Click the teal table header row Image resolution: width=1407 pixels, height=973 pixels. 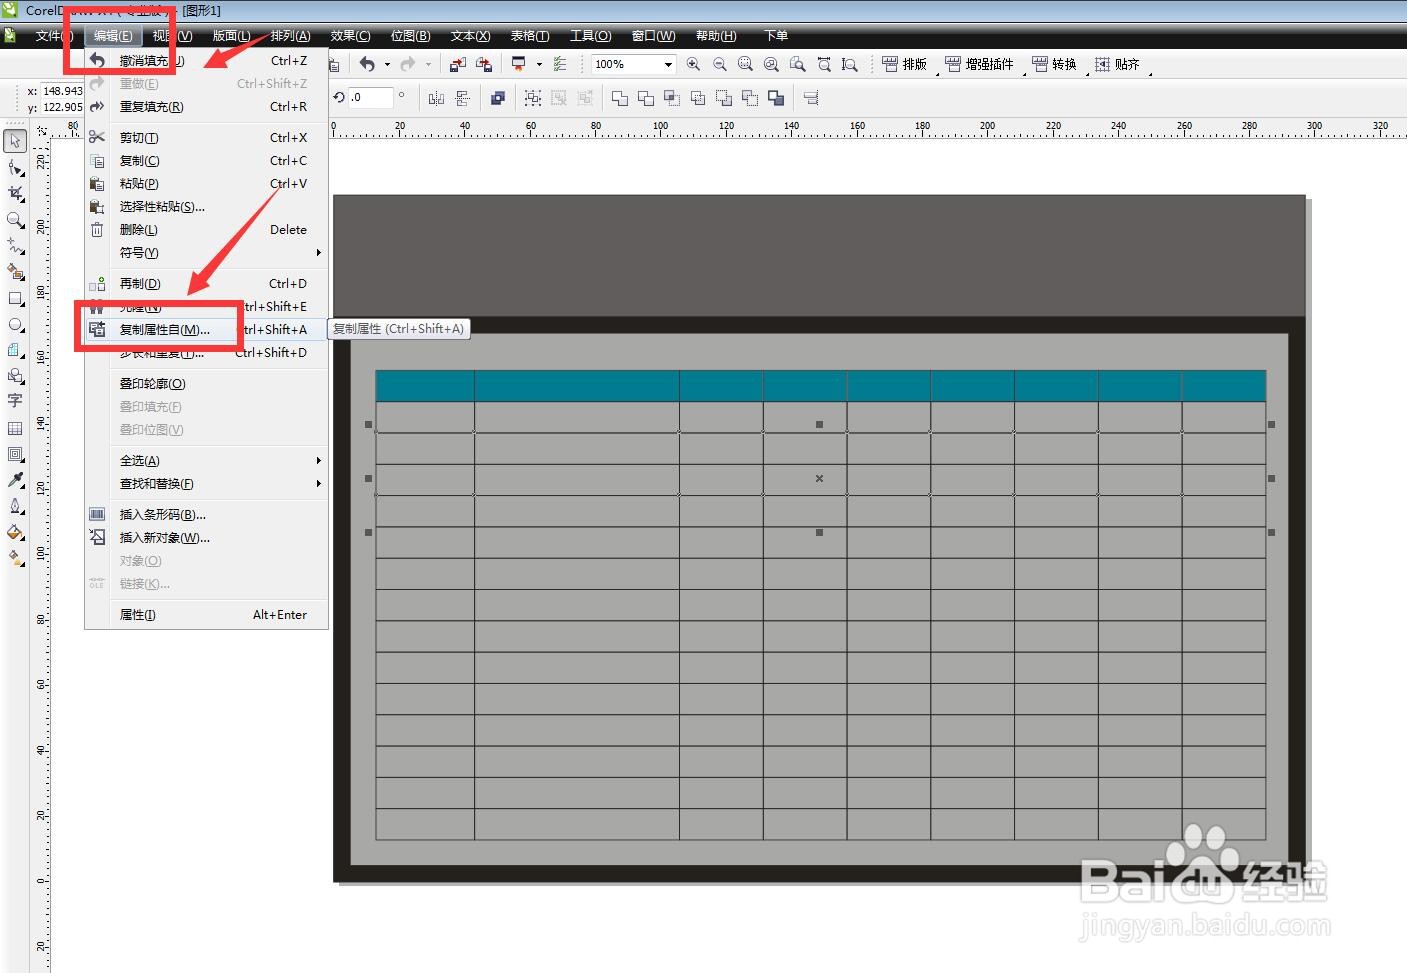coord(820,386)
